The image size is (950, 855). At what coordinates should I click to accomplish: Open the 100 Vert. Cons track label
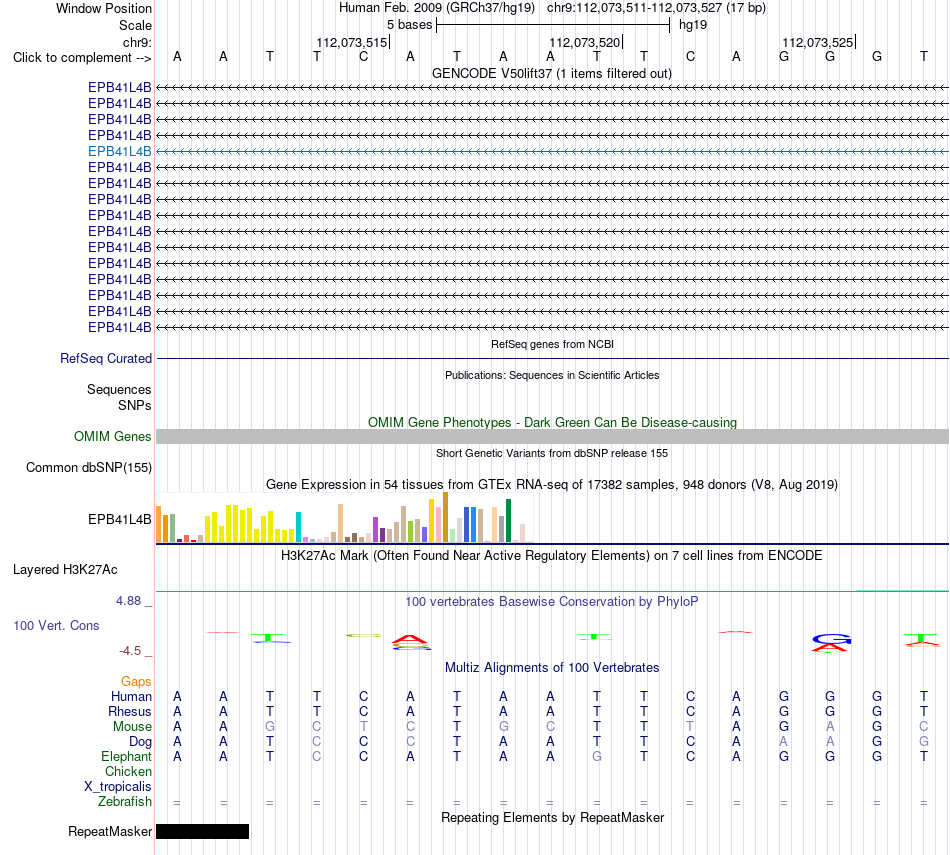(56, 625)
